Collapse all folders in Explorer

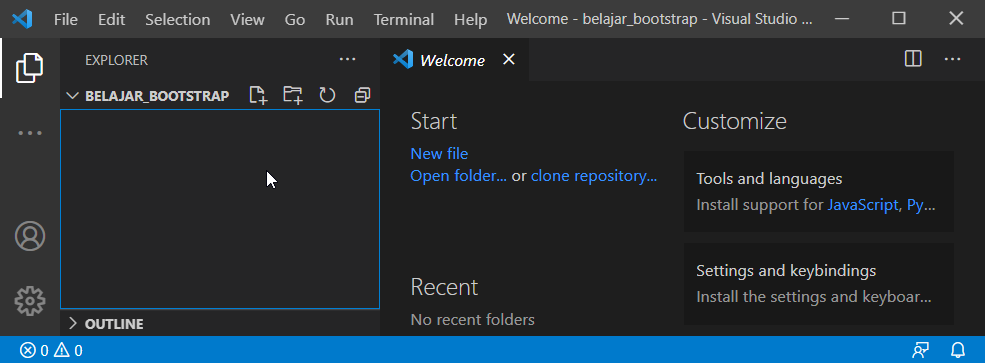pos(362,95)
